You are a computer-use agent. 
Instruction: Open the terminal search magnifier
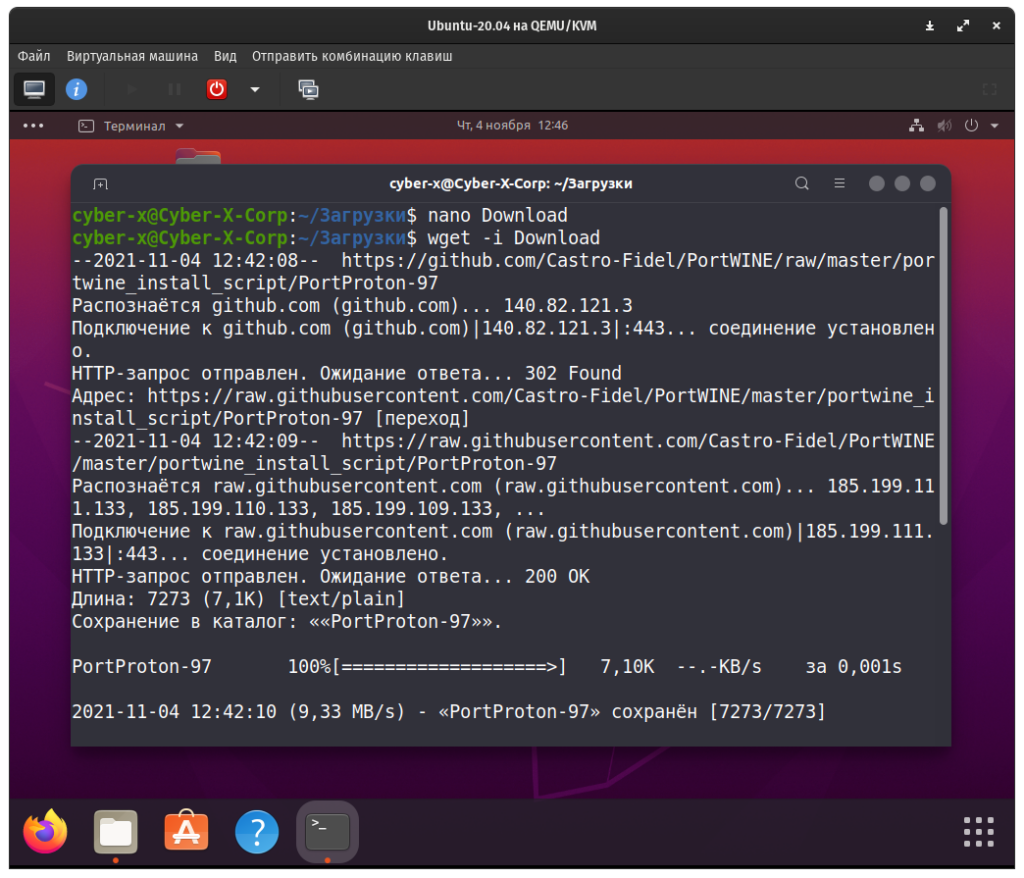801,184
